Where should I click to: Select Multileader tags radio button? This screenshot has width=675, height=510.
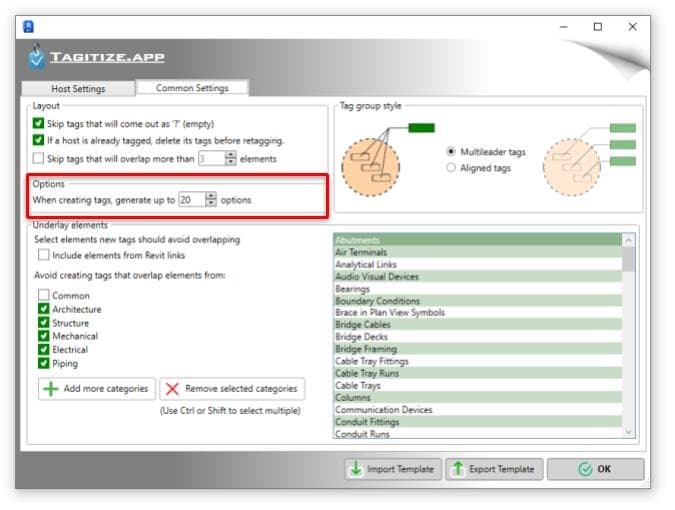[451, 151]
